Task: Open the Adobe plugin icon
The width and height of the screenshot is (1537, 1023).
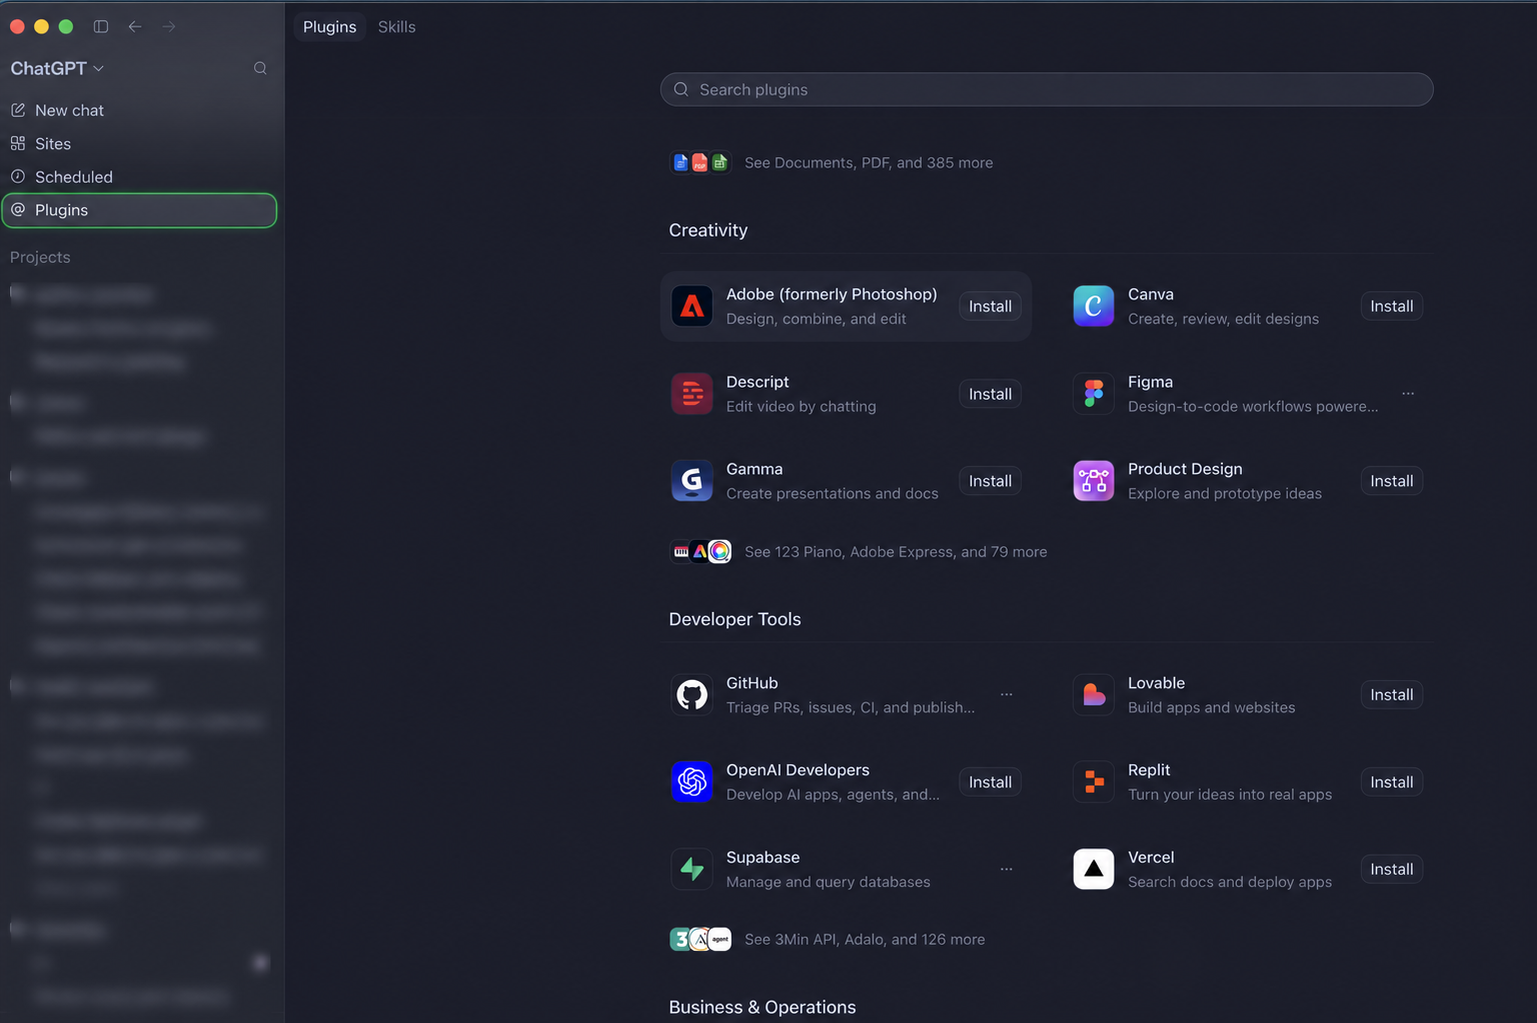Action: pyautogui.click(x=692, y=306)
